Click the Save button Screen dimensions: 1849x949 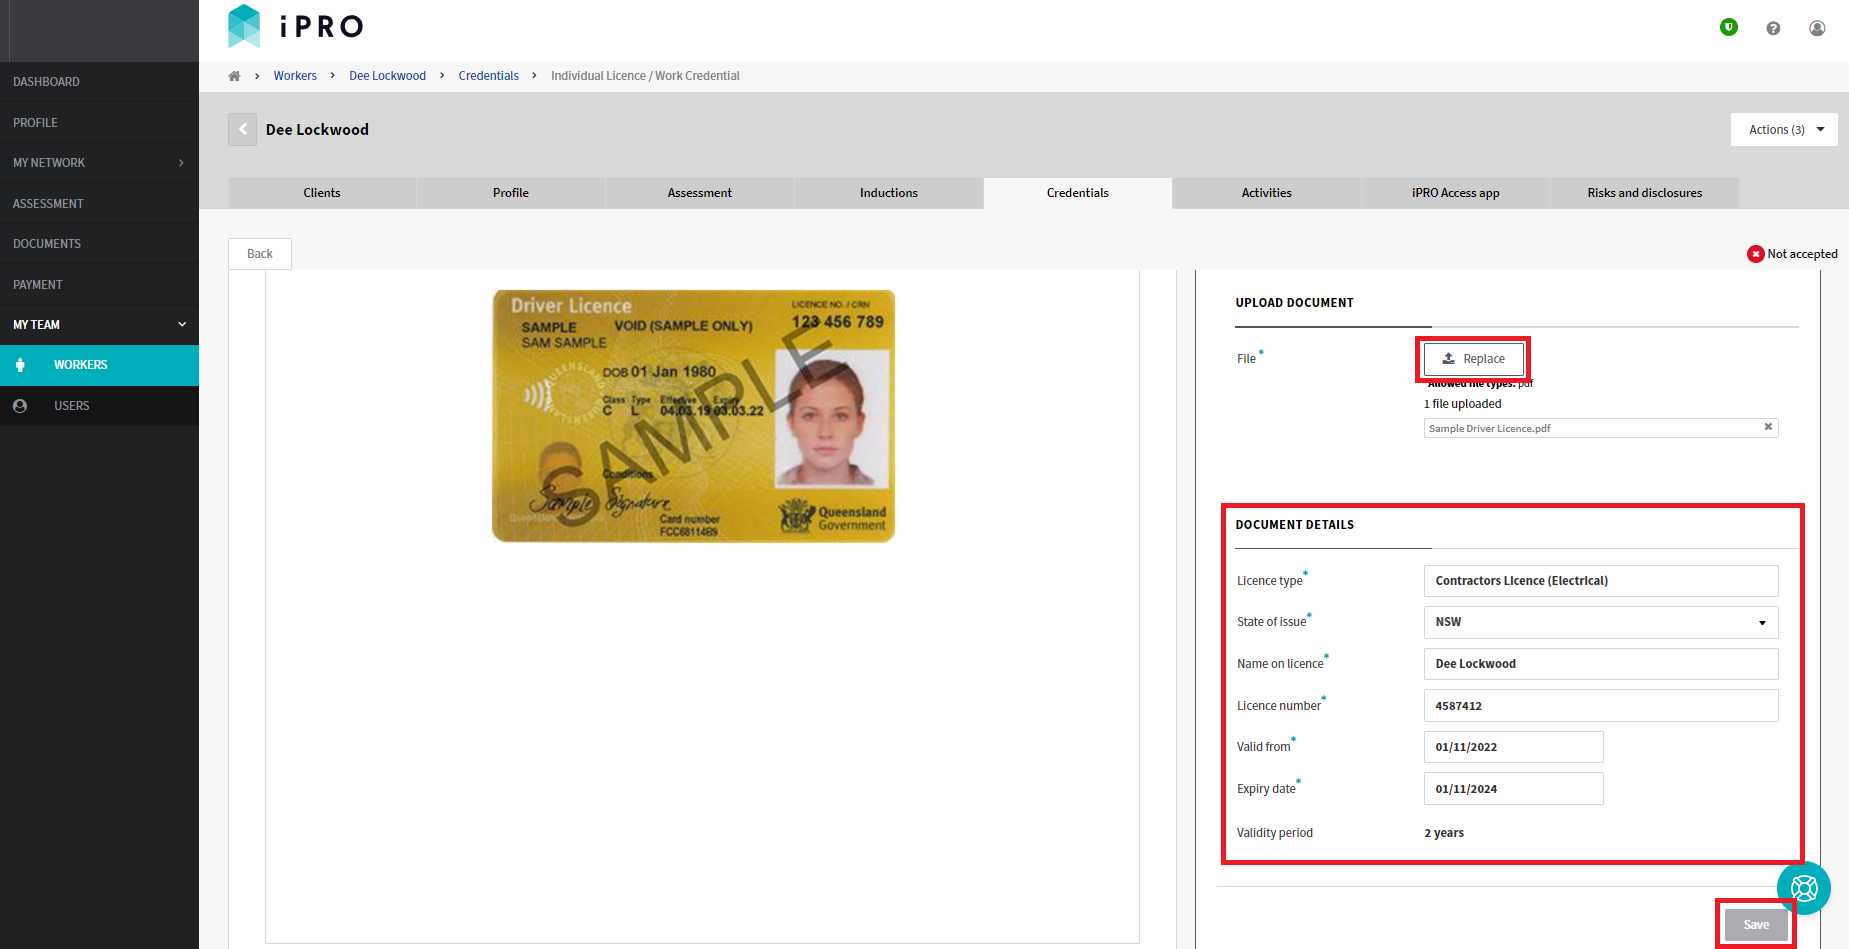(1756, 925)
